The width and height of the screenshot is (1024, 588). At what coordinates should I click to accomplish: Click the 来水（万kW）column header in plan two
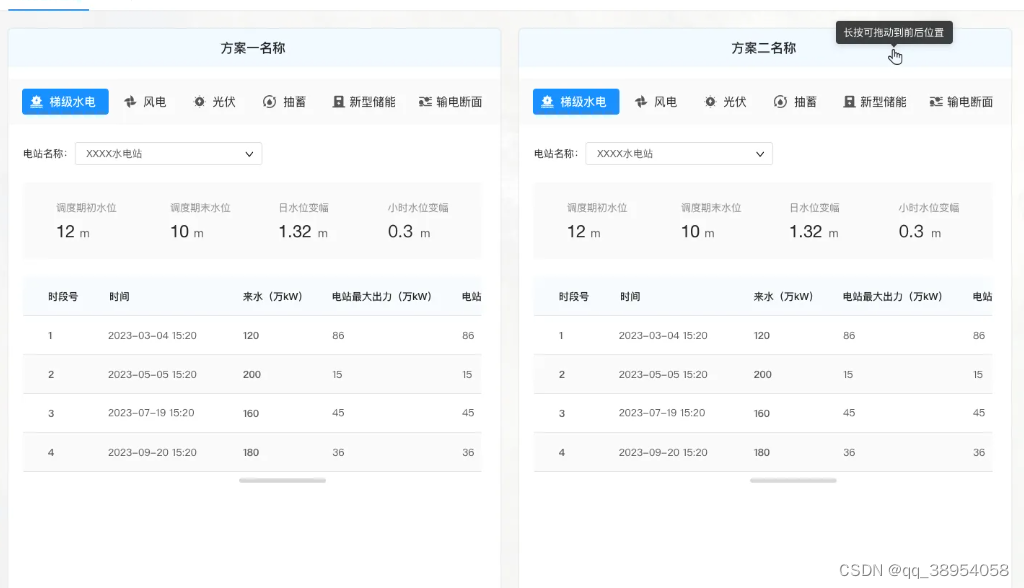point(783,297)
